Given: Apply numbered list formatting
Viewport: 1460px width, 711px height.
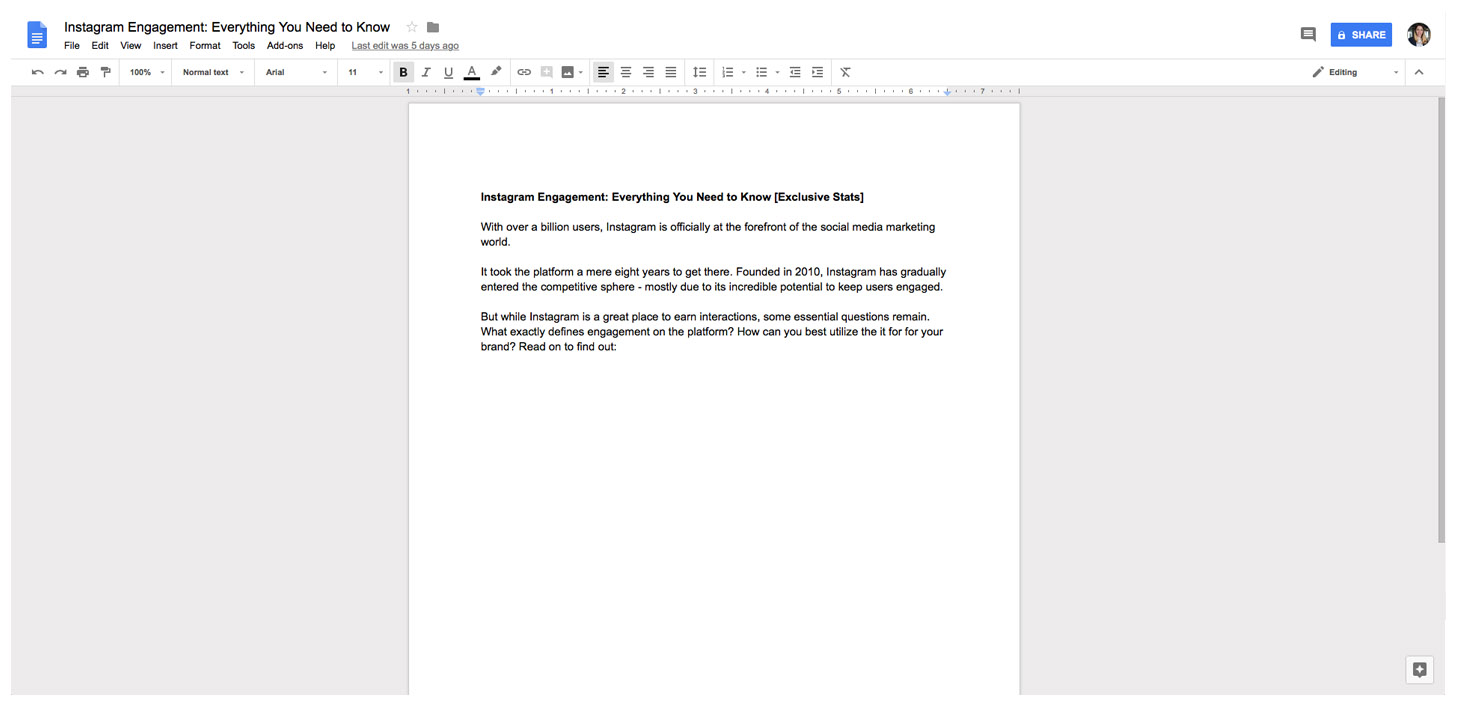Looking at the screenshot, I should (727, 72).
